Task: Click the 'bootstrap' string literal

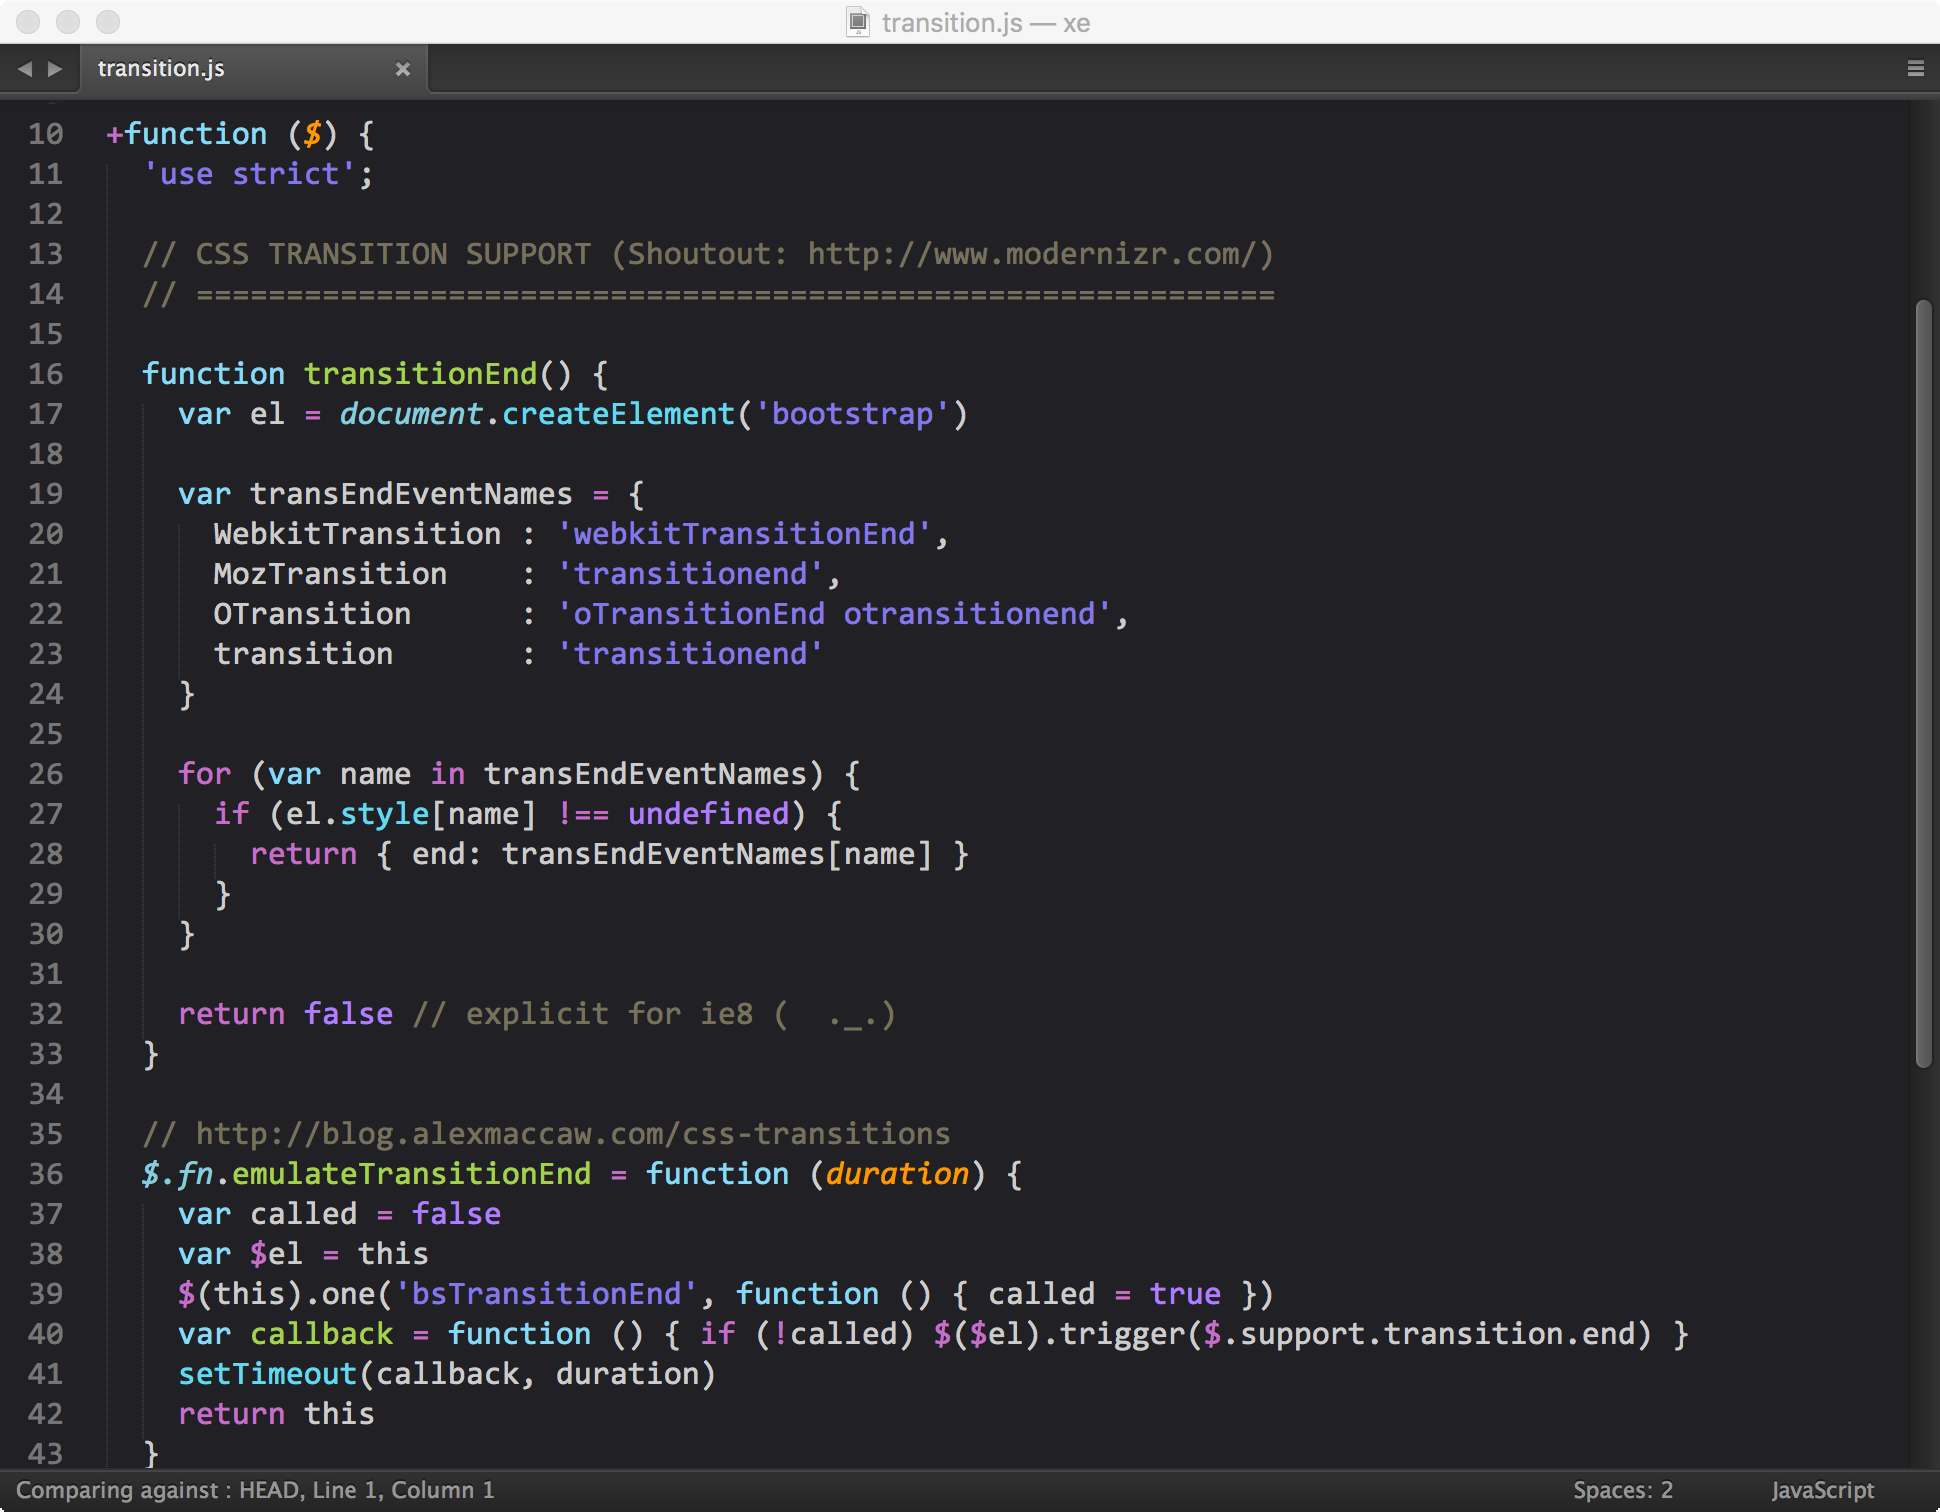Action: 853,414
